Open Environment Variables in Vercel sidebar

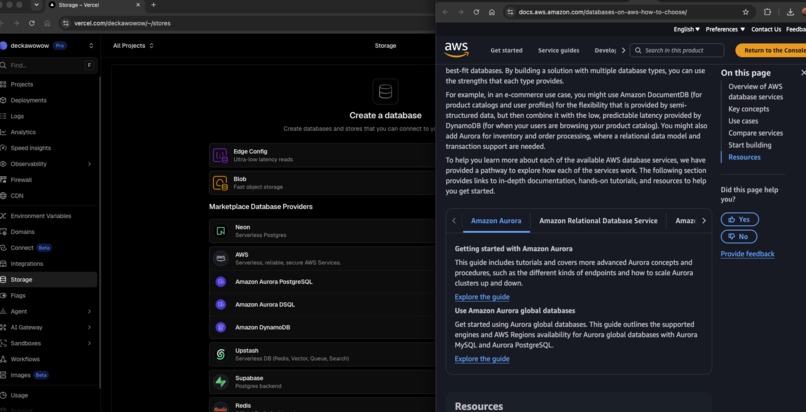point(41,216)
